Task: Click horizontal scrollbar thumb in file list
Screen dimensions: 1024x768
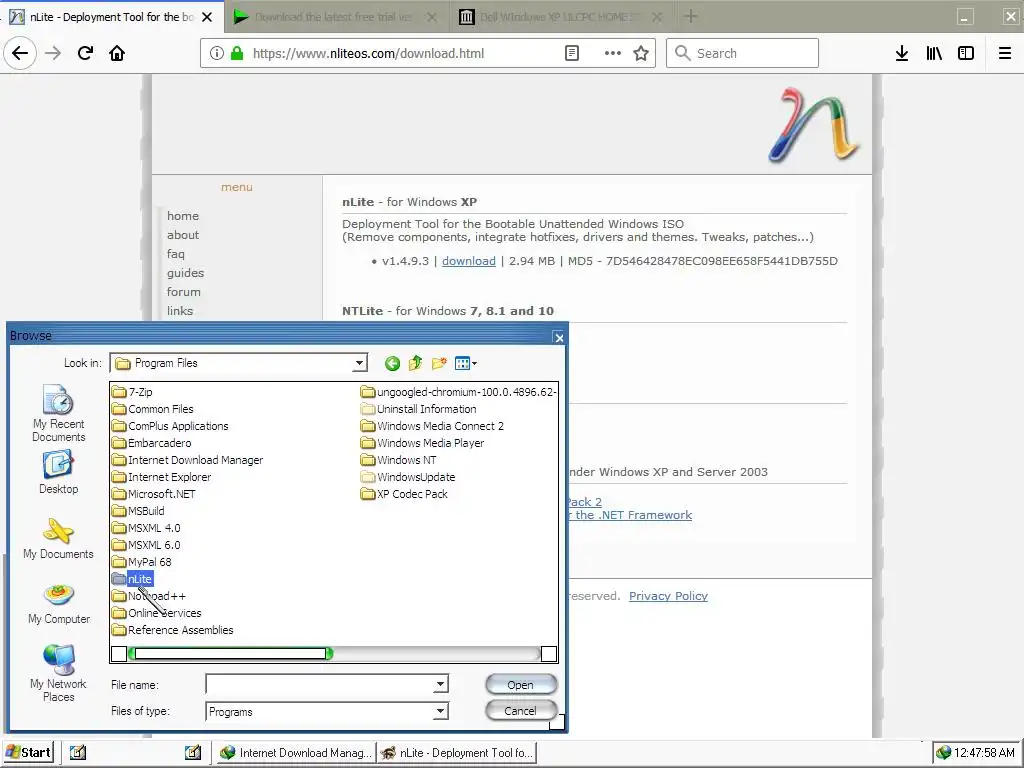Action: (x=230, y=653)
